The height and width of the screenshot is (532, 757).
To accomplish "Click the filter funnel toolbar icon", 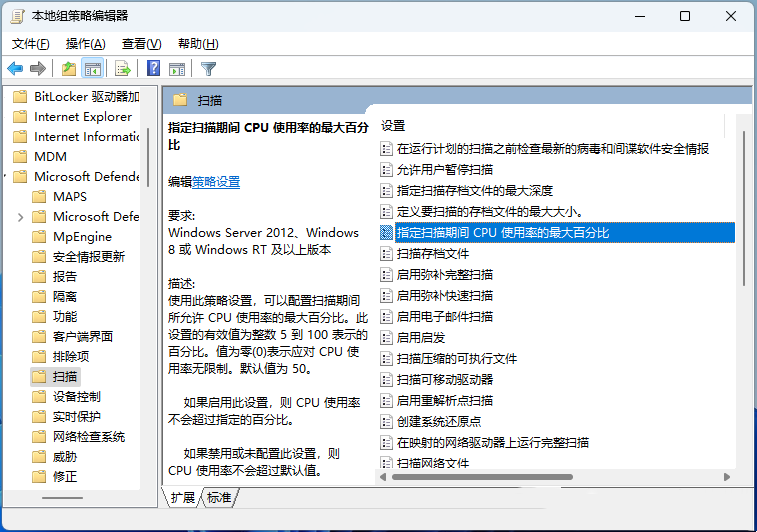I will click(208, 69).
